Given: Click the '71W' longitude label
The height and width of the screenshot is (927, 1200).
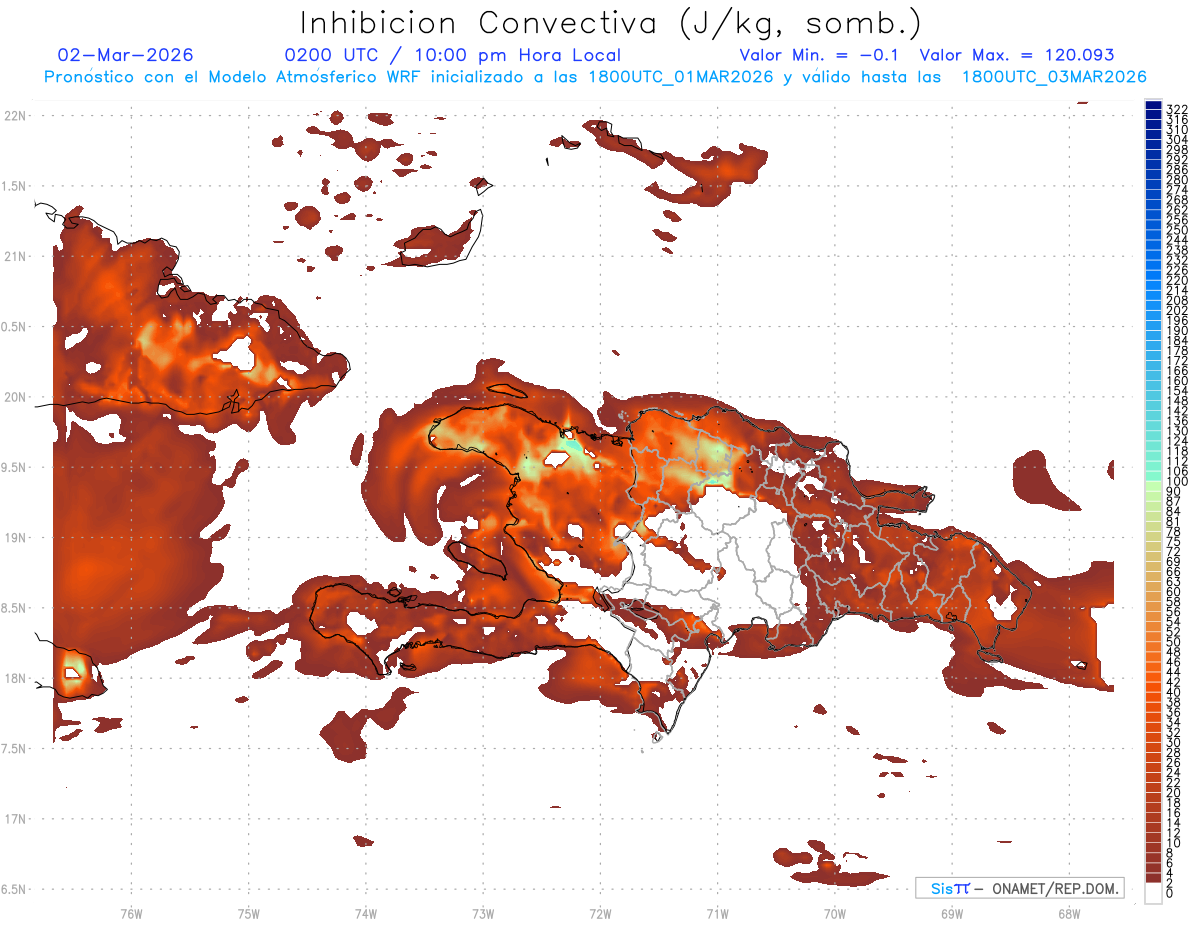Looking at the screenshot, I should tap(717, 913).
